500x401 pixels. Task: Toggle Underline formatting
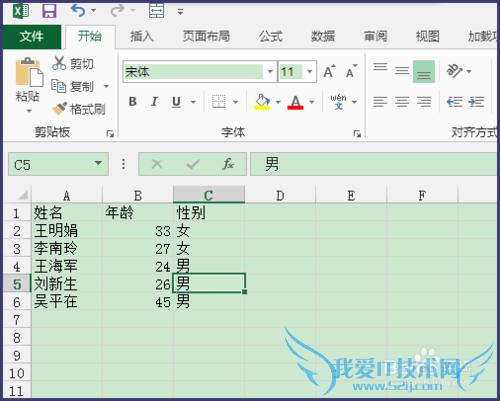point(176,102)
